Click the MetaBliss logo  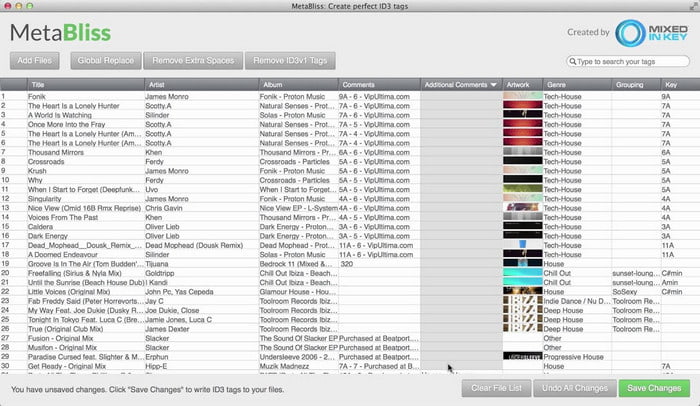tap(60, 33)
